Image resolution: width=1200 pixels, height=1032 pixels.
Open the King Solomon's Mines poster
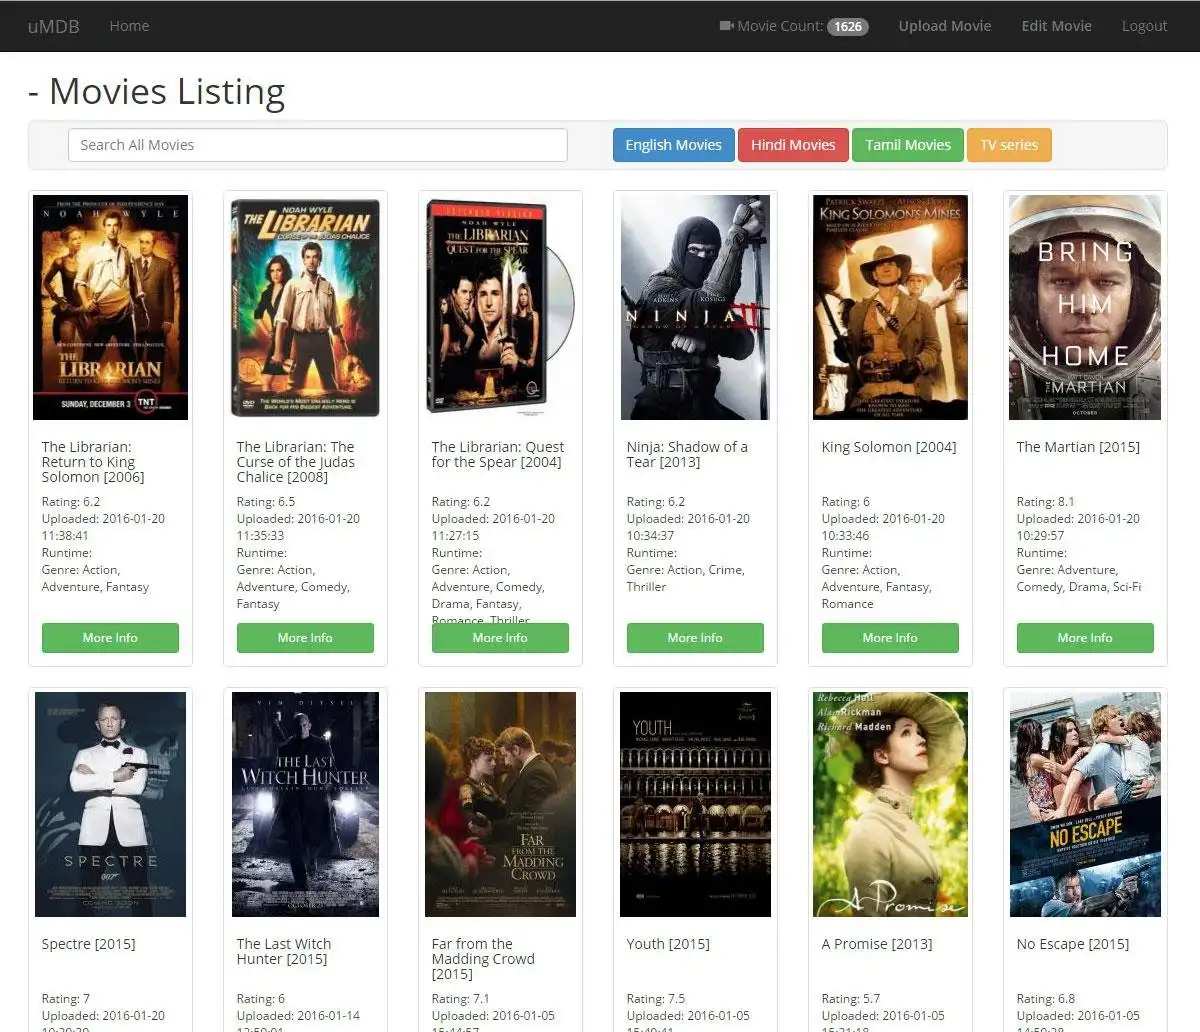[x=890, y=307]
